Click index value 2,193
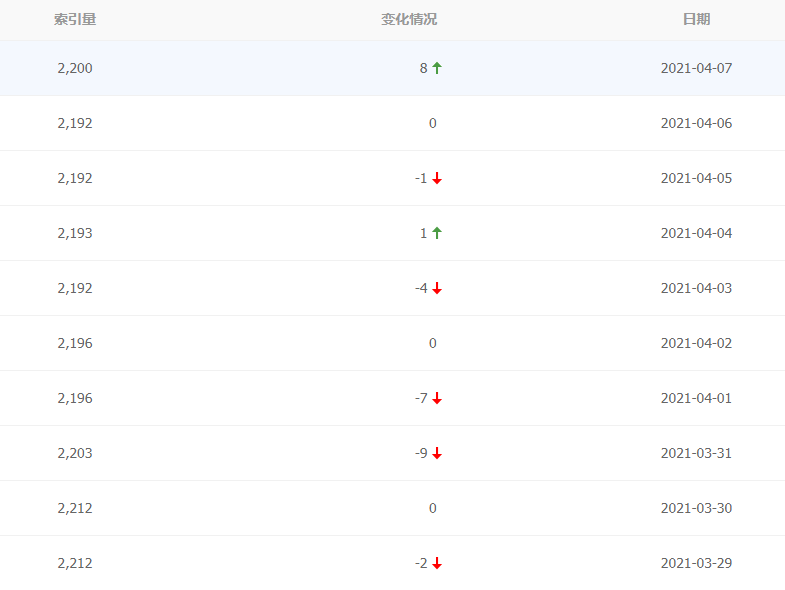Image resolution: width=785 pixels, height=590 pixels. coord(75,233)
